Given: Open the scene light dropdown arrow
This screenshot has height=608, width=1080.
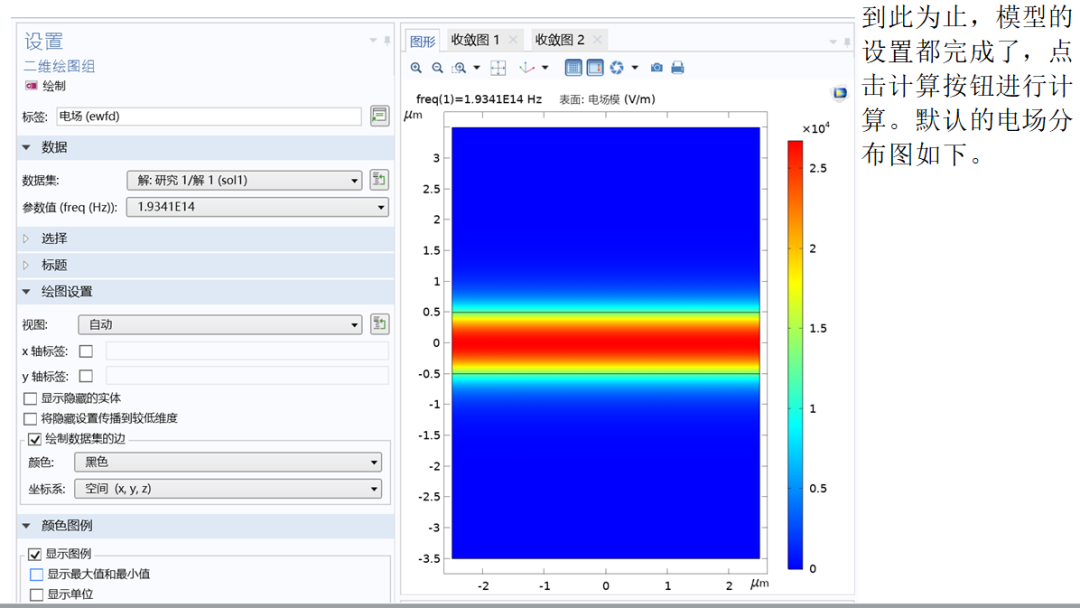Looking at the screenshot, I should [x=635, y=67].
